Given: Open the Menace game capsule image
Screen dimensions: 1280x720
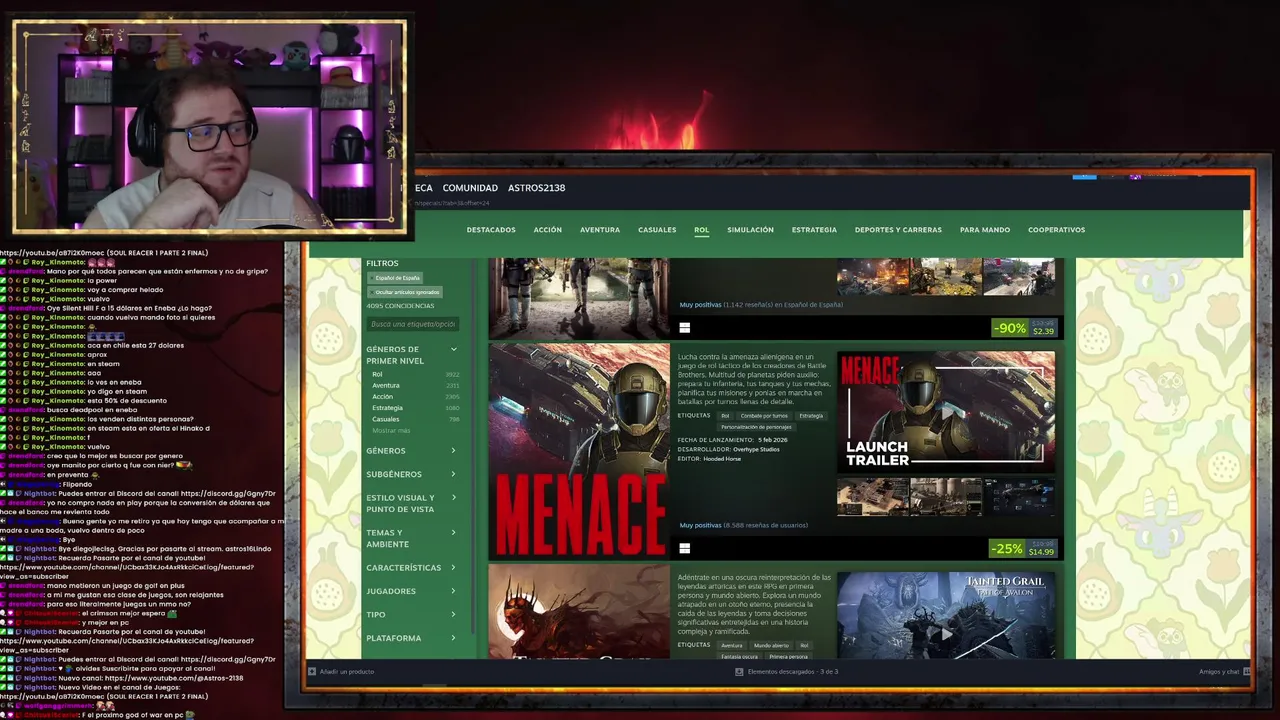Looking at the screenshot, I should click(579, 450).
